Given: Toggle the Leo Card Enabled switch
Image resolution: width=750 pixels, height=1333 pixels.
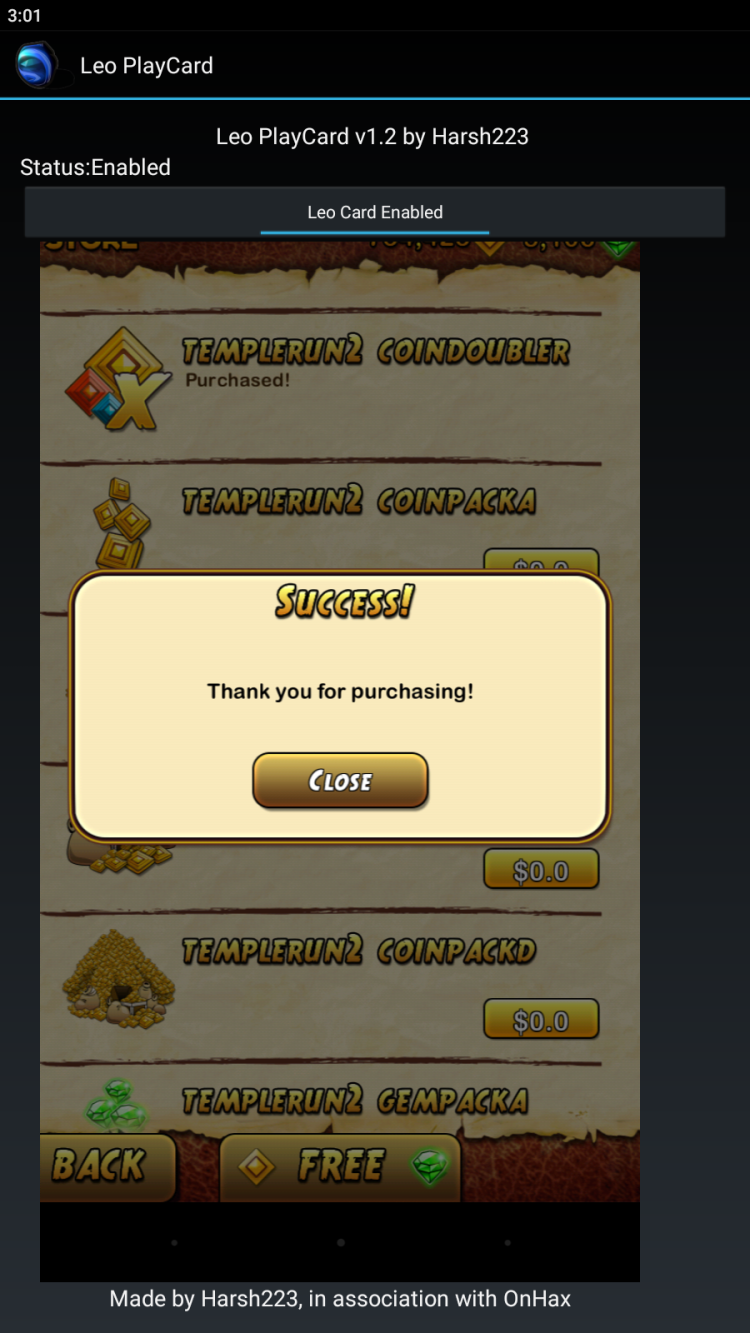Looking at the screenshot, I should [x=375, y=212].
